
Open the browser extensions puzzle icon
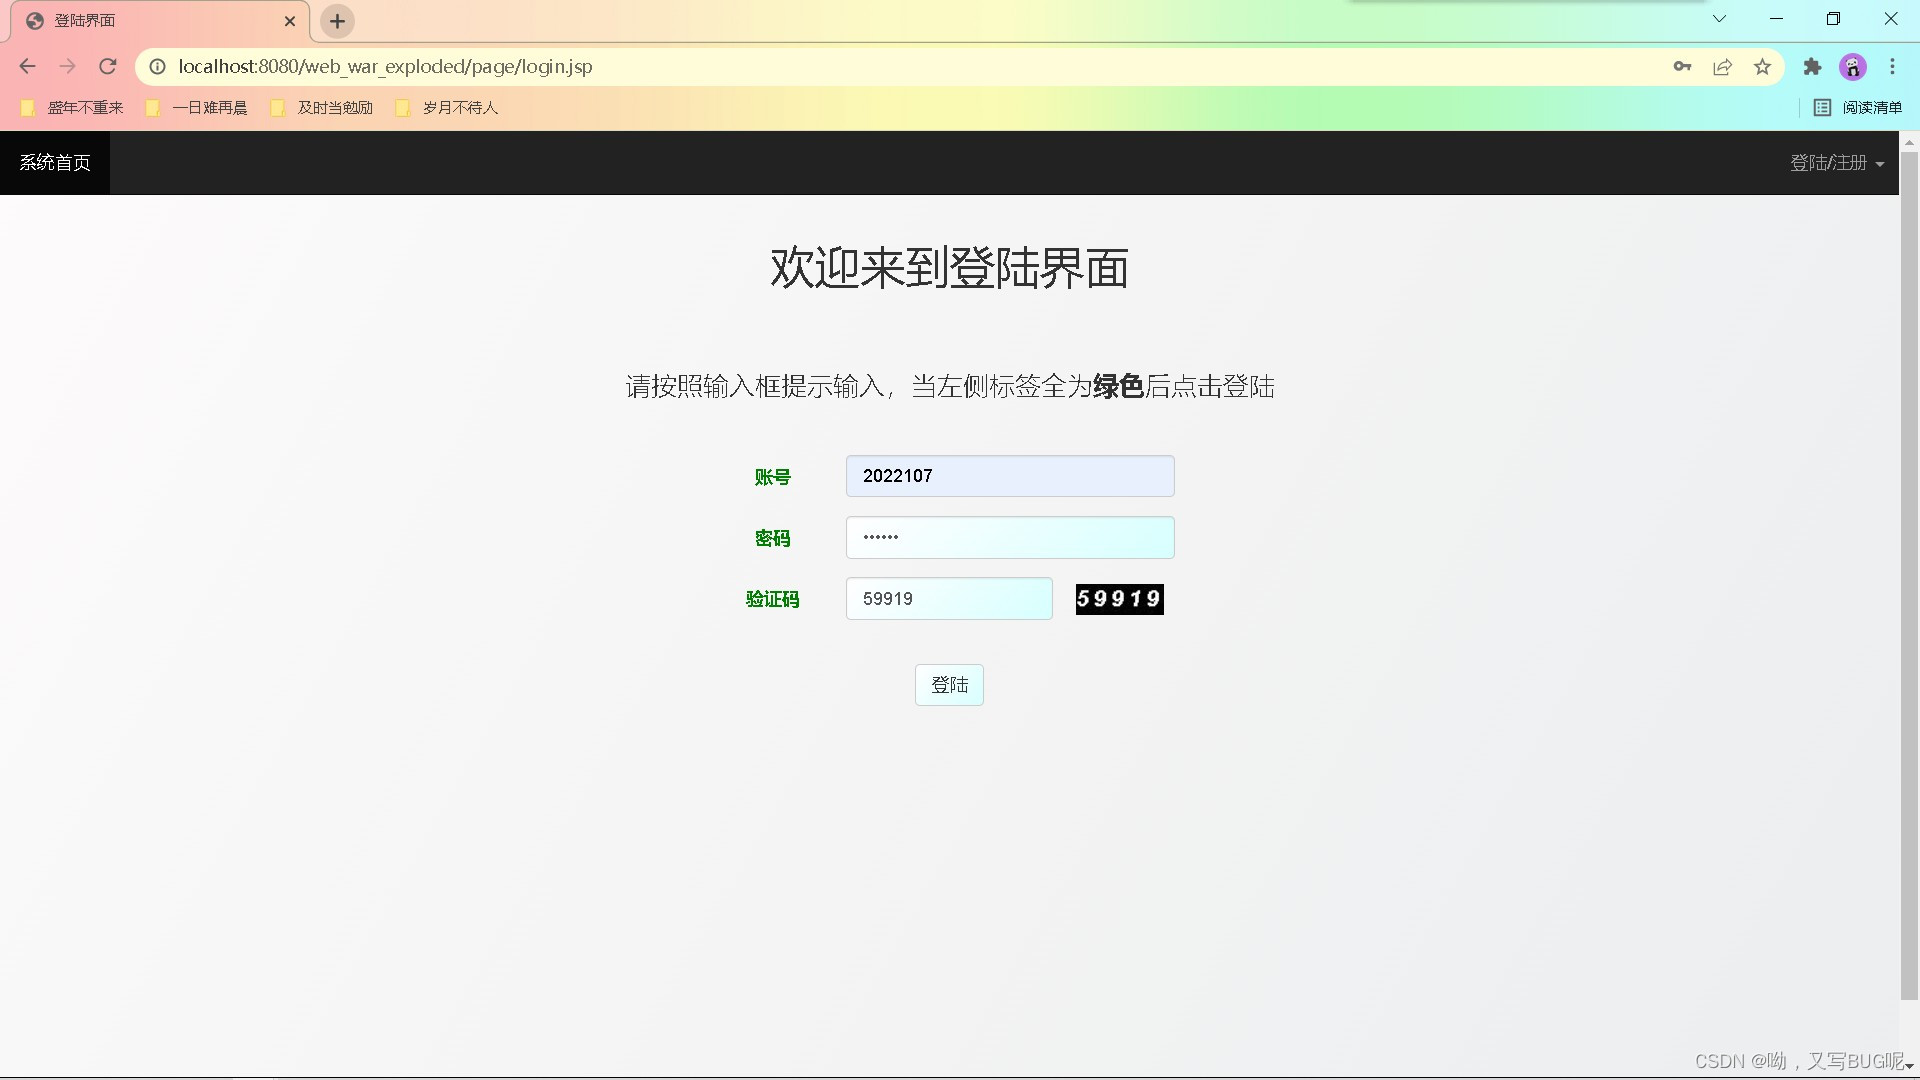click(x=1812, y=67)
